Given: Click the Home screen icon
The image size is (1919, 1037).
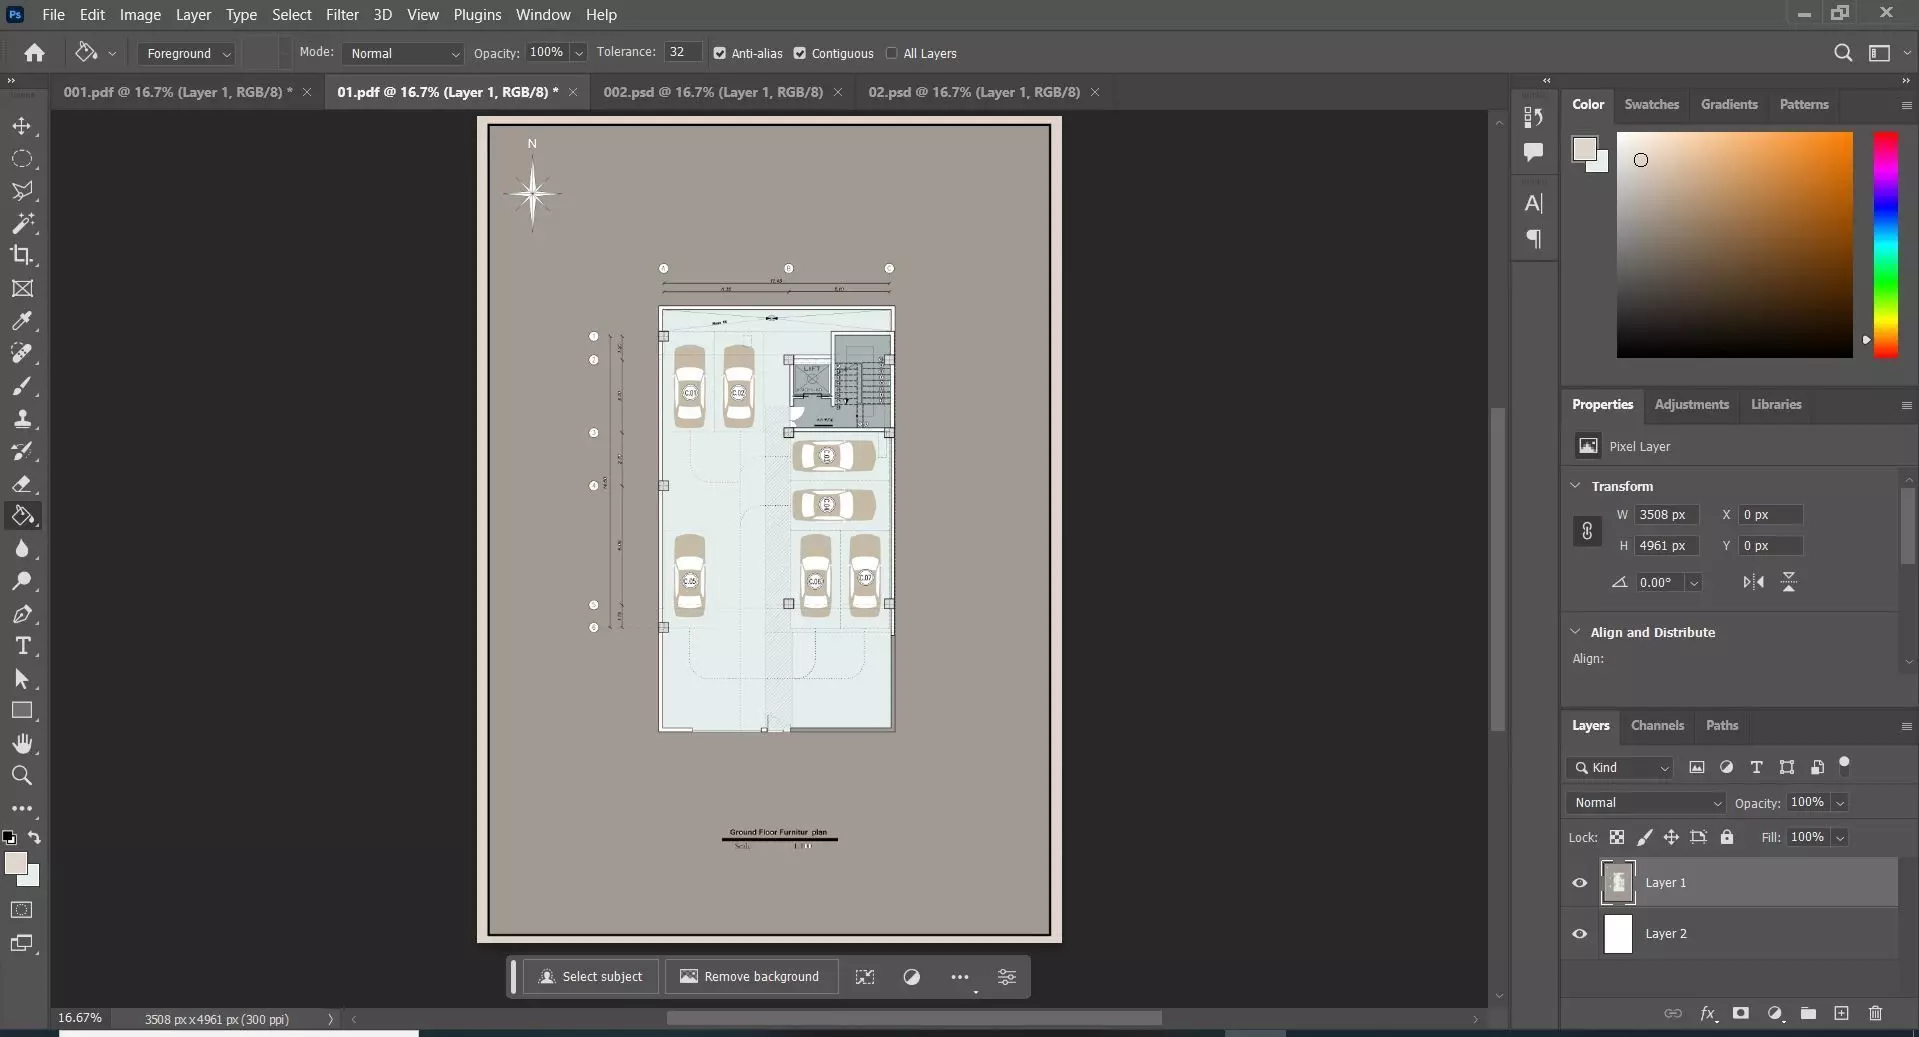Looking at the screenshot, I should point(34,53).
